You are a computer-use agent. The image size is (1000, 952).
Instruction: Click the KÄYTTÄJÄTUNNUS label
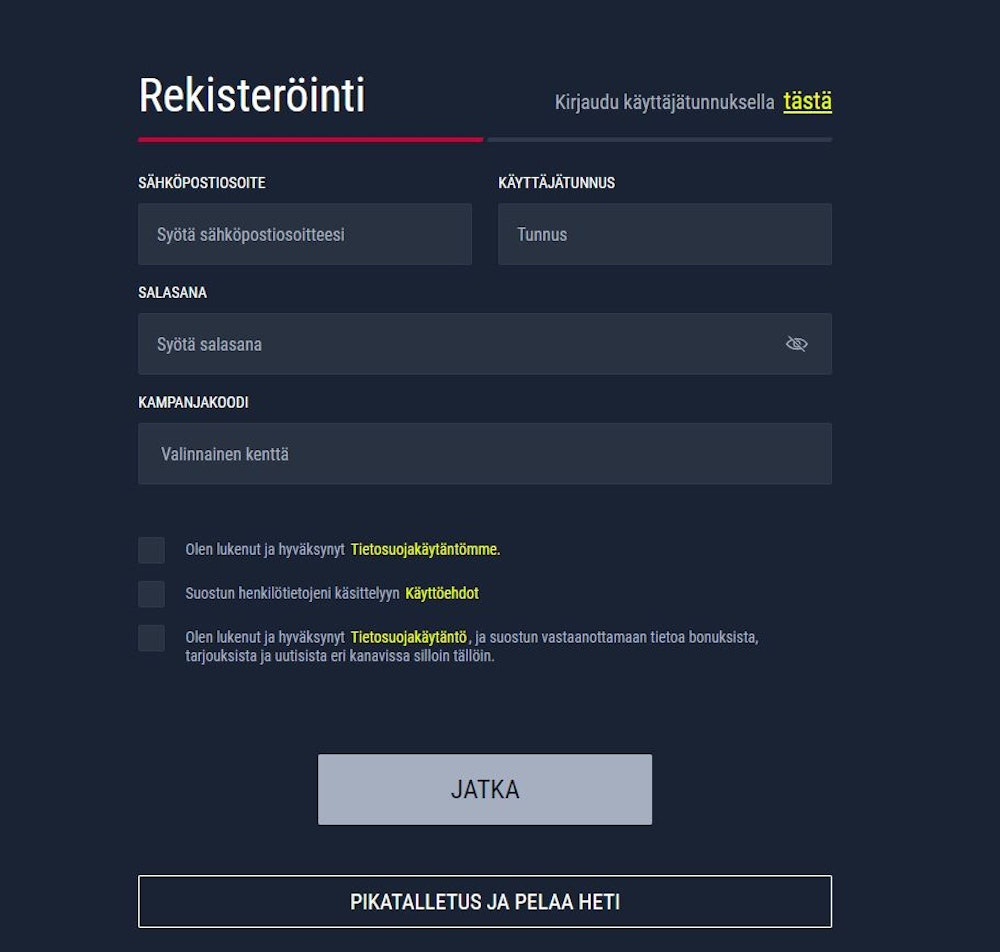(x=557, y=183)
